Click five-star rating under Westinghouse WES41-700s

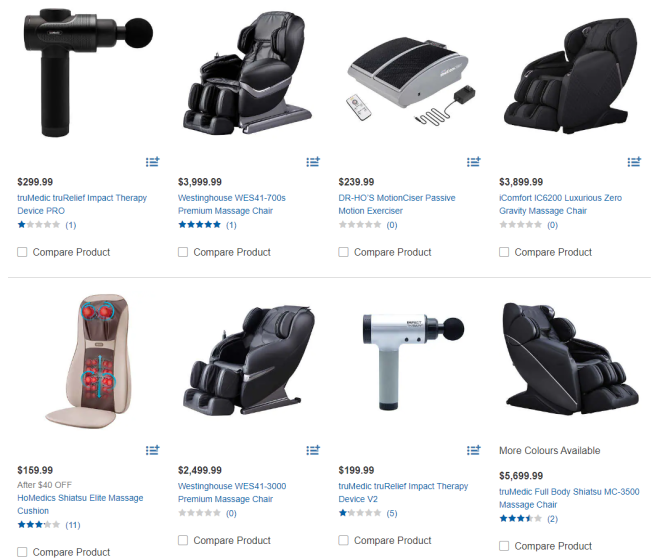pos(200,225)
